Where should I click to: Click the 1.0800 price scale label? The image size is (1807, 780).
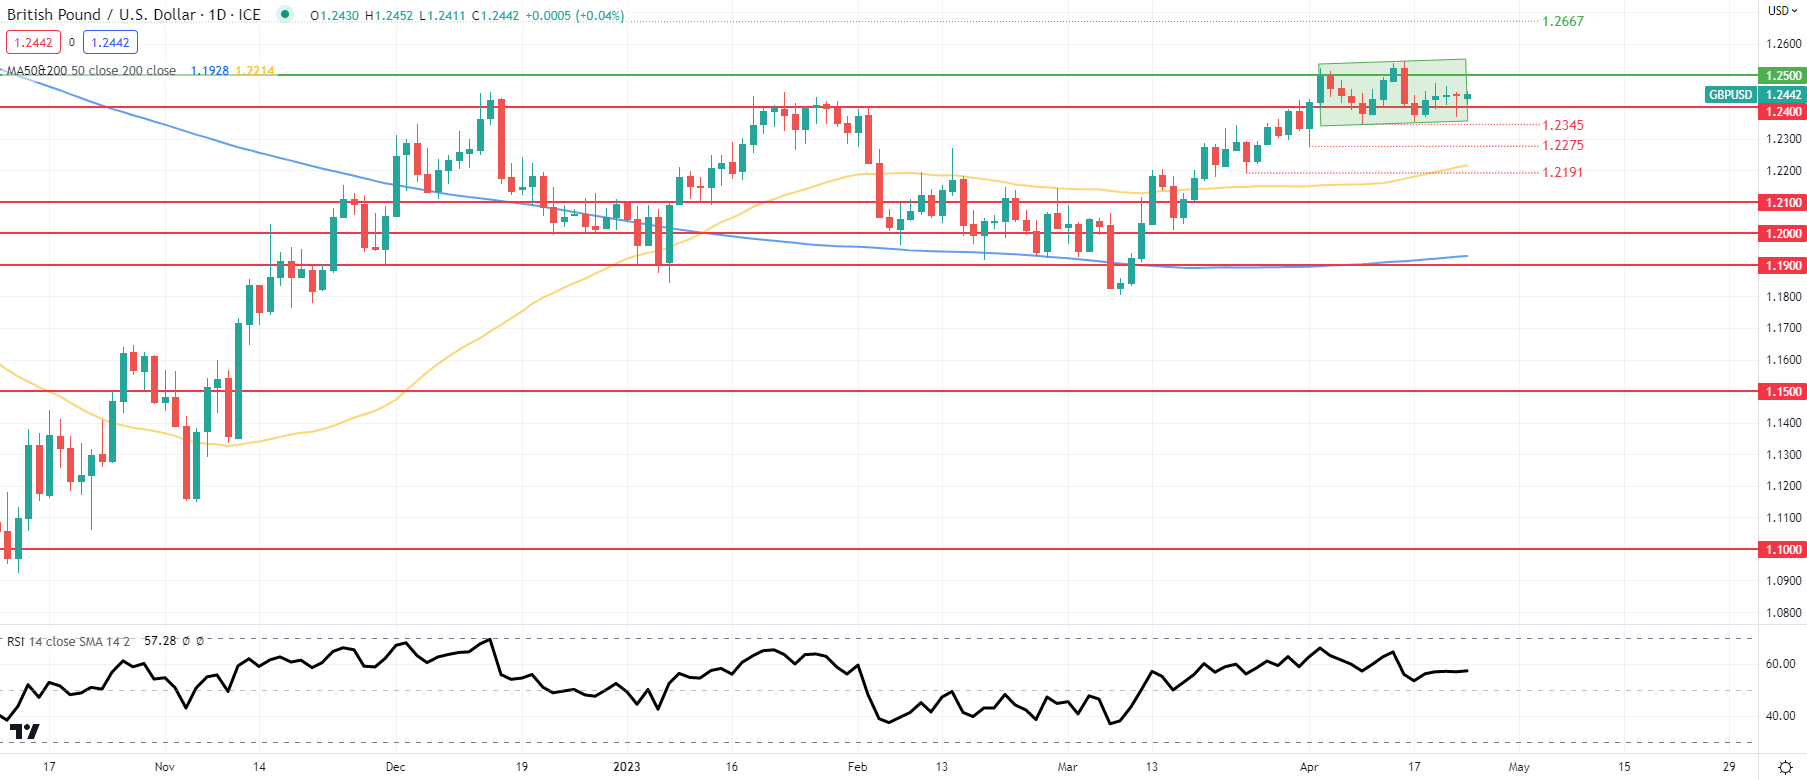[1784, 612]
